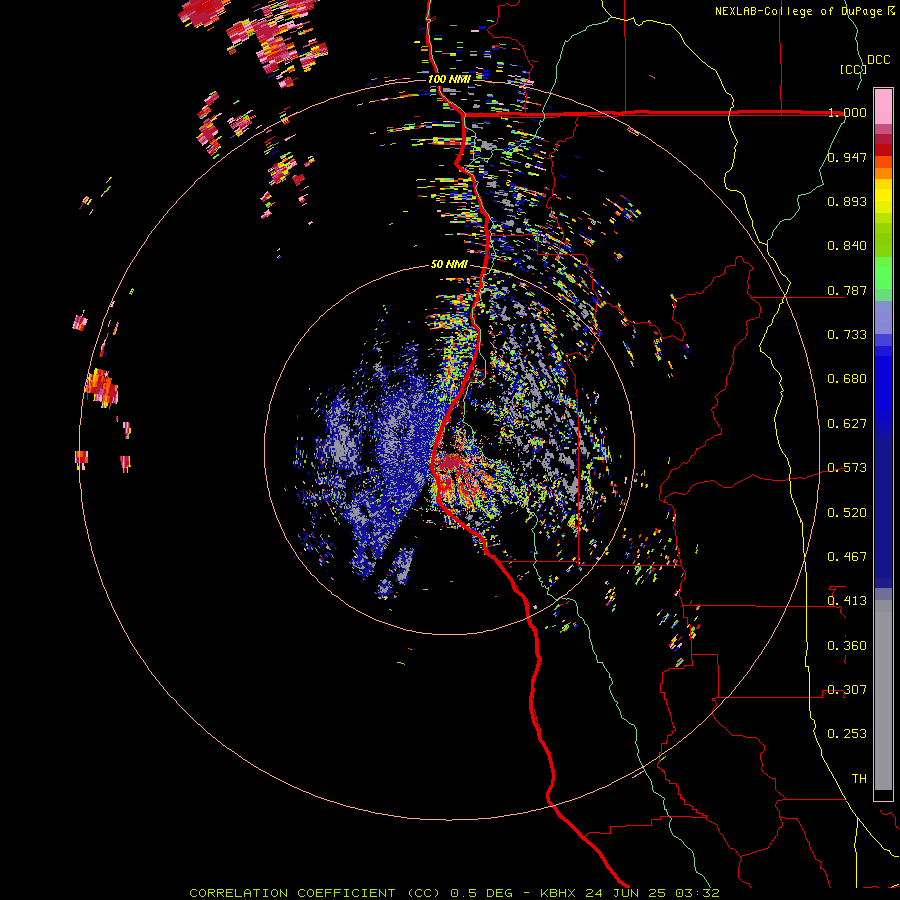The image size is (900, 900).
Task: Click the NEXLAB-College of DuPage label
Action: tap(798, 11)
